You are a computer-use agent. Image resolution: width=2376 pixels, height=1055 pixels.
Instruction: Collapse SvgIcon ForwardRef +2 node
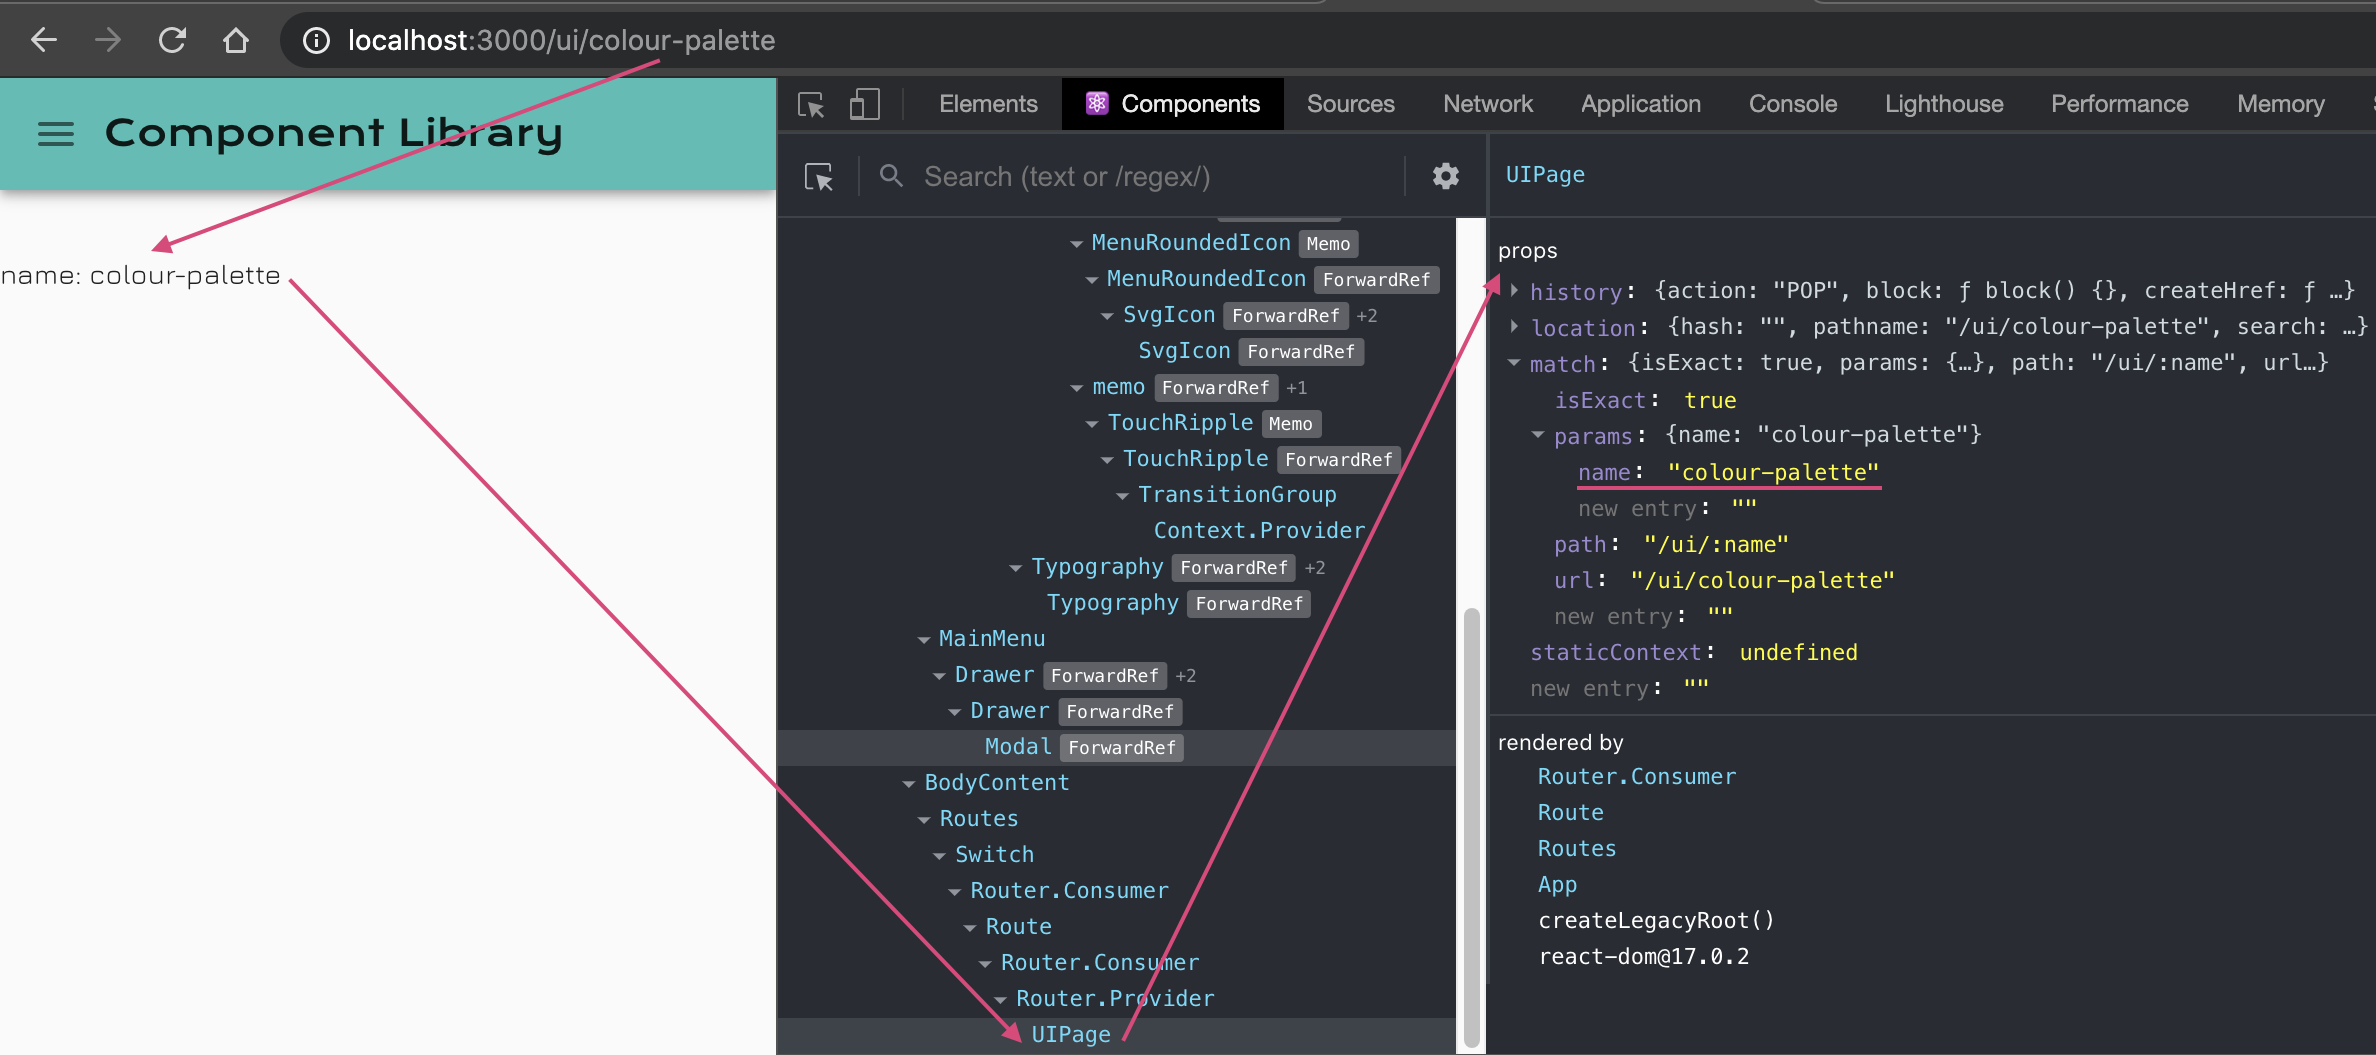[1107, 316]
